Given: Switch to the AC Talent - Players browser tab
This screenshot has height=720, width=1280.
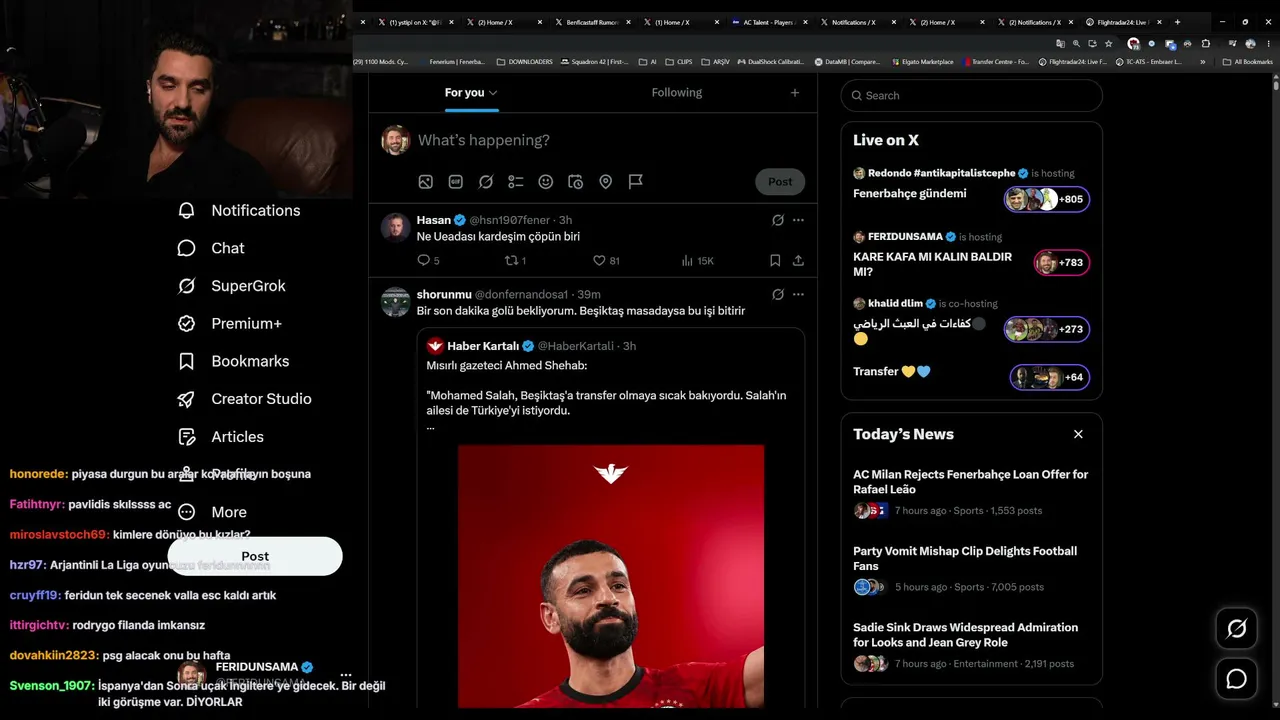Looking at the screenshot, I should click(x=768, y=22).
